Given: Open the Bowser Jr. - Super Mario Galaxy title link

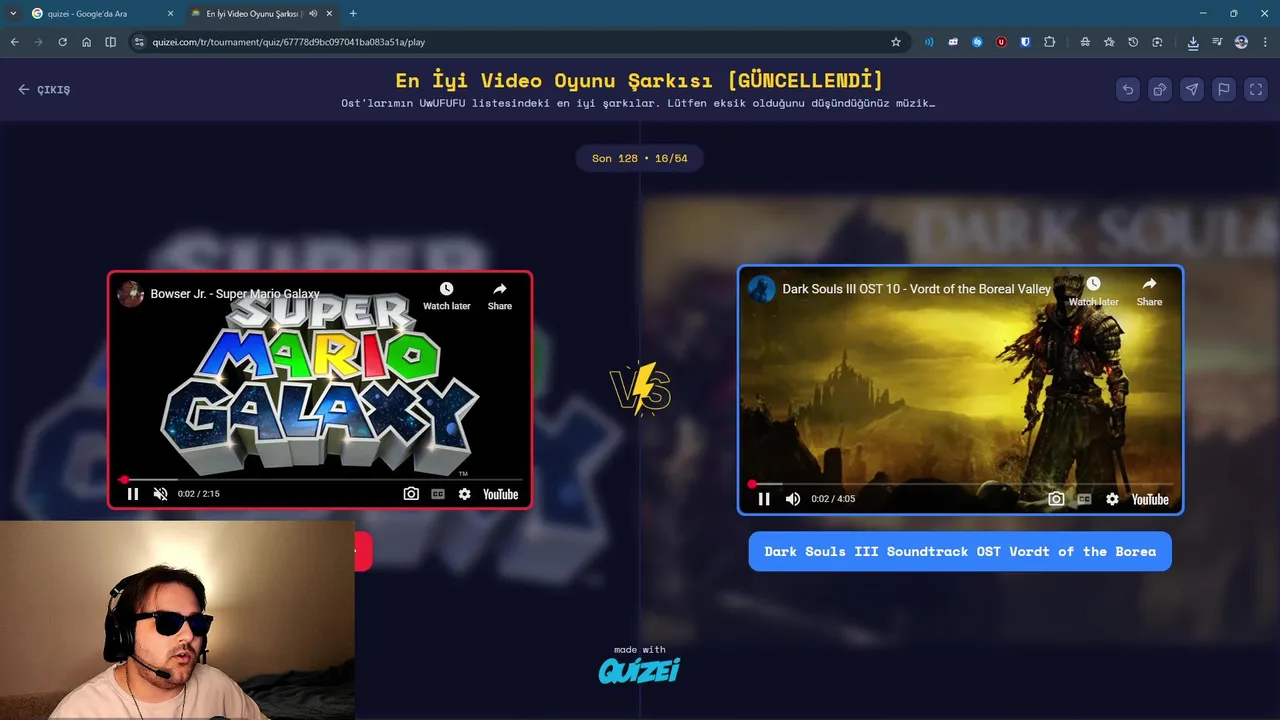Looking at the screenshot, I should (235, 294).
